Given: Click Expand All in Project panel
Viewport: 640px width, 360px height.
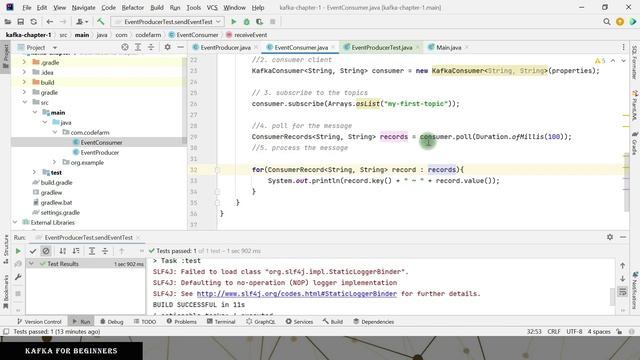Looking at the screenshot, I should [138, 47].
